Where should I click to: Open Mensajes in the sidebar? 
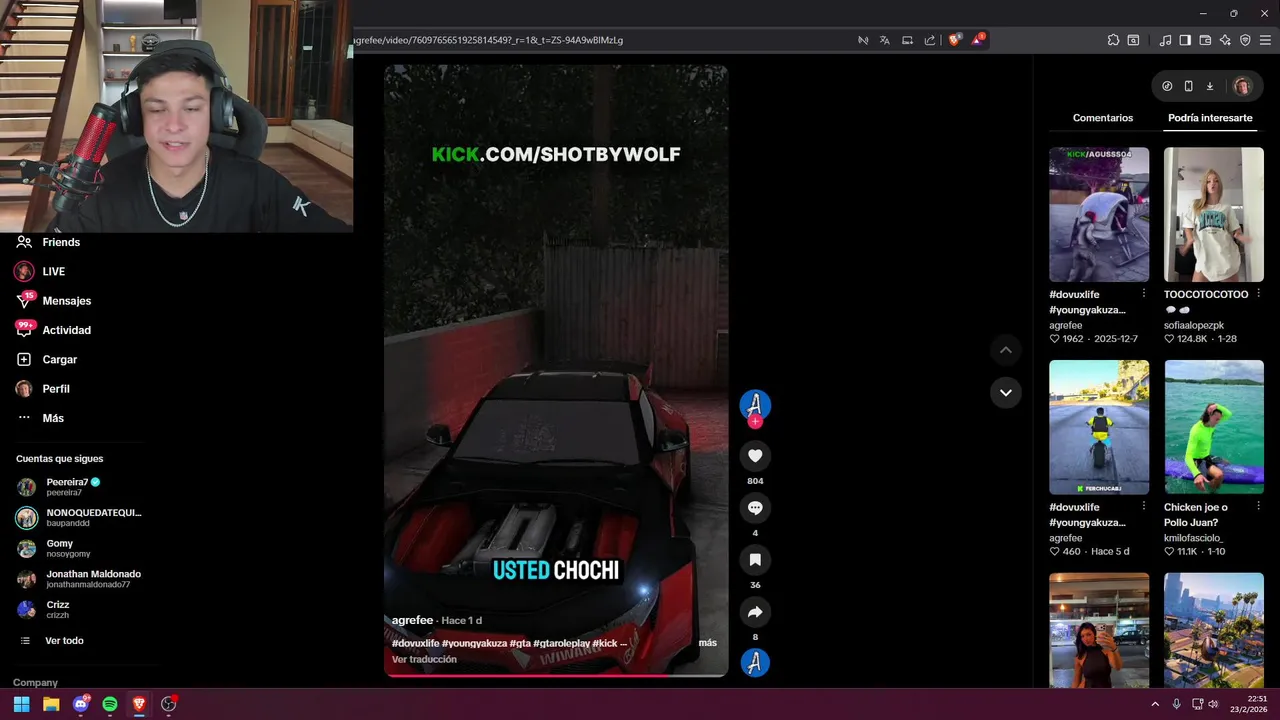[x=66, y=301]
